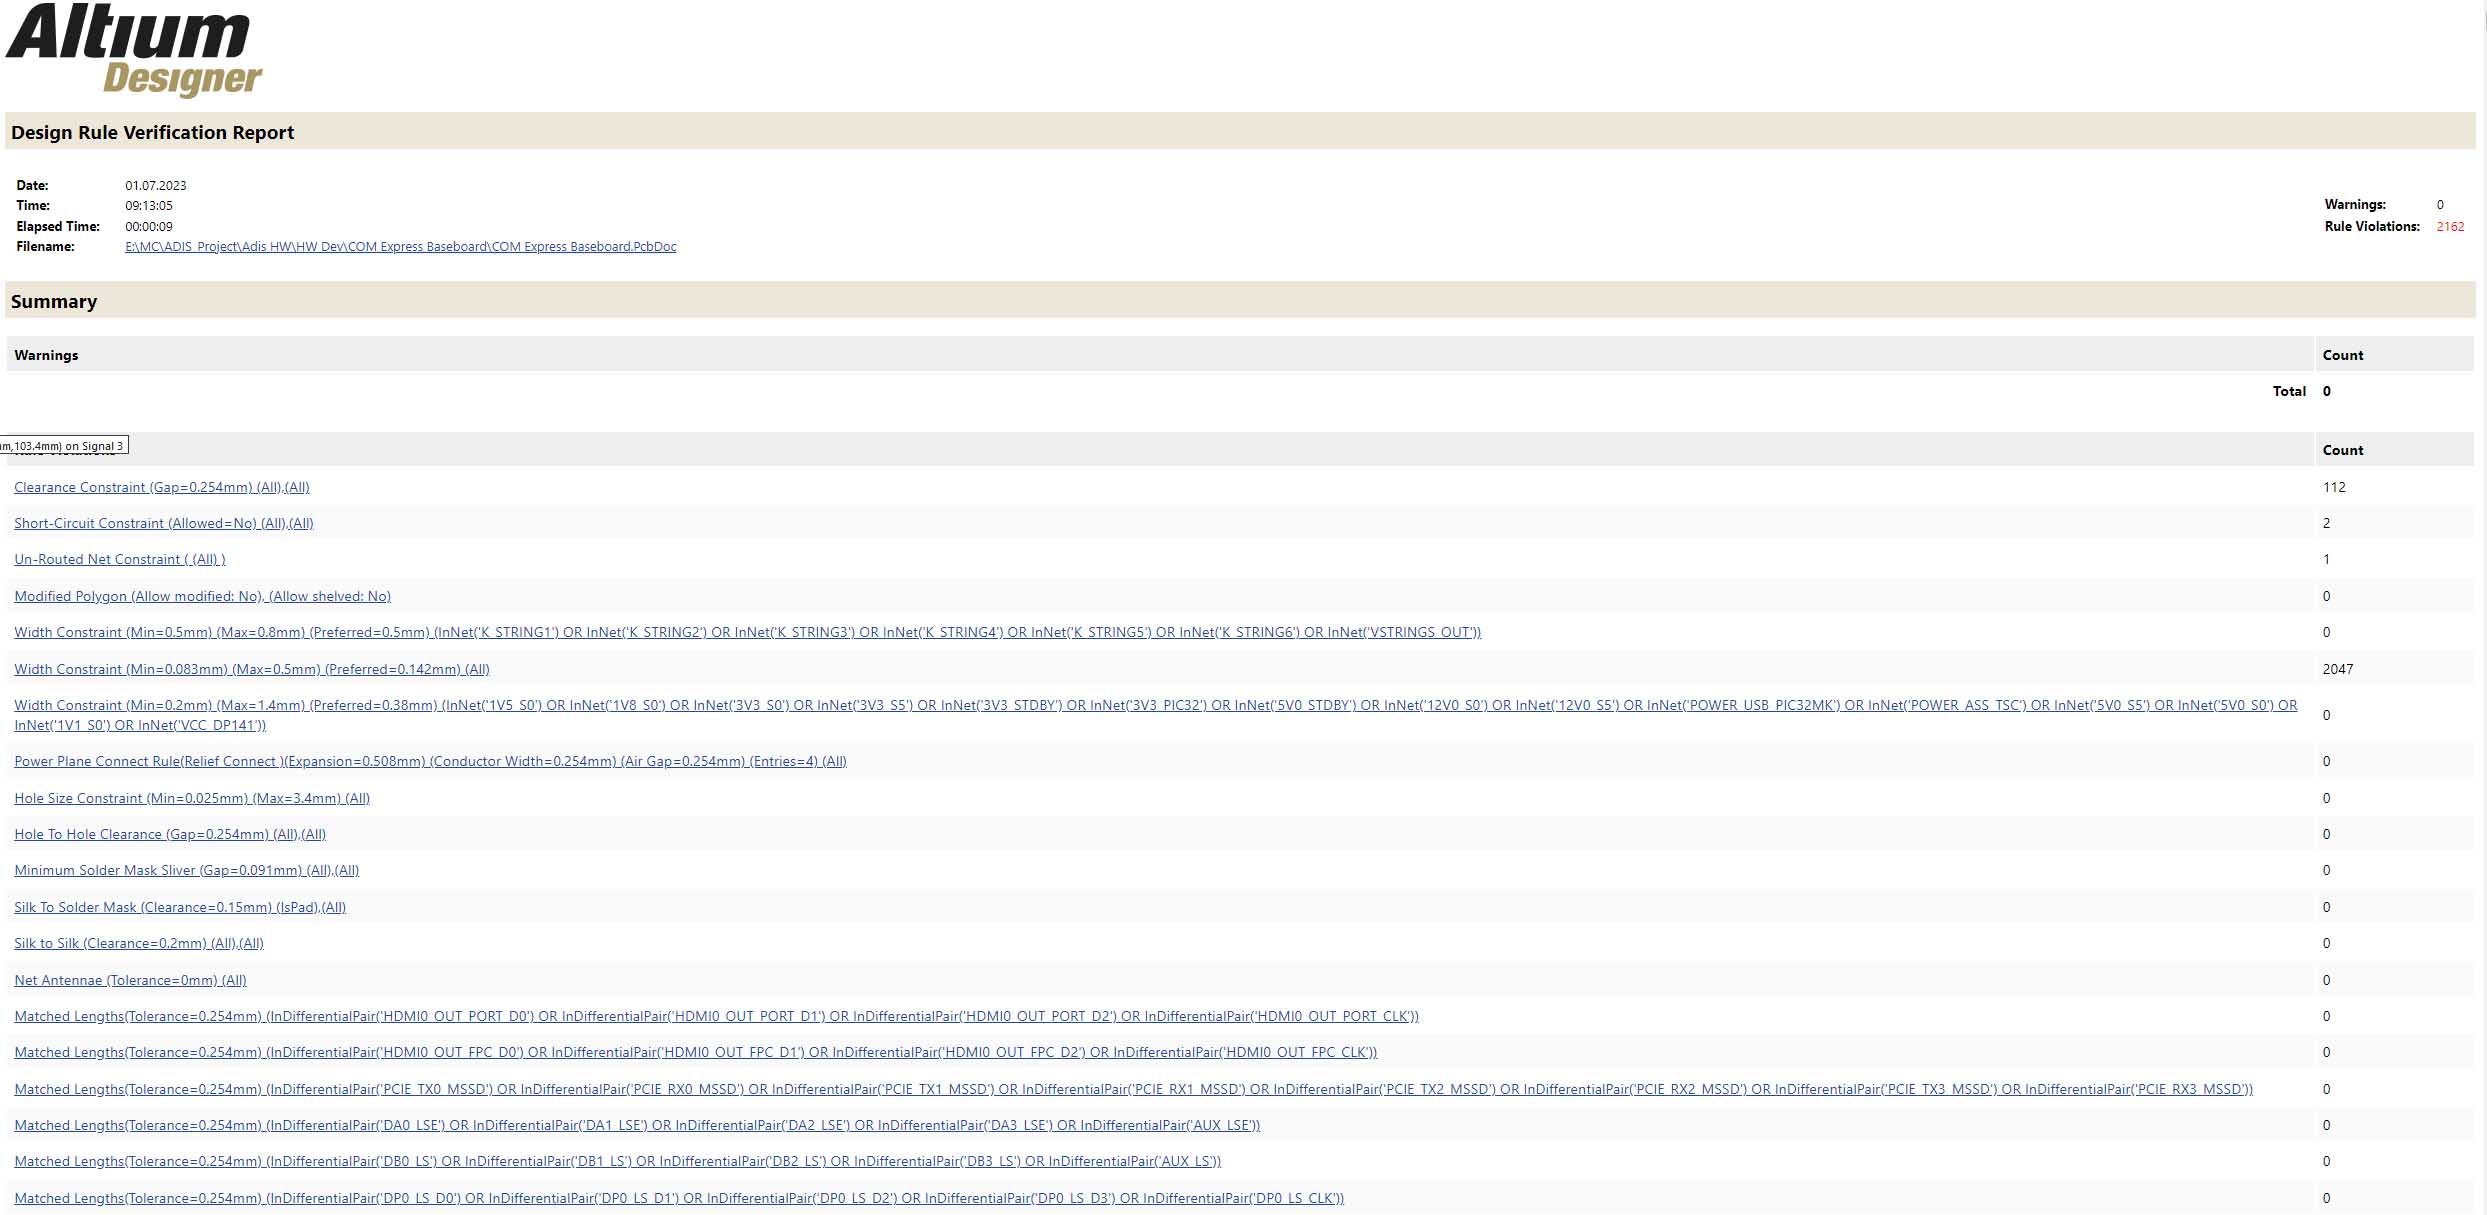Open Un-Routed Net Constraint link
The height and width of the screenshot is (1215, 2487).
(119, 559)
